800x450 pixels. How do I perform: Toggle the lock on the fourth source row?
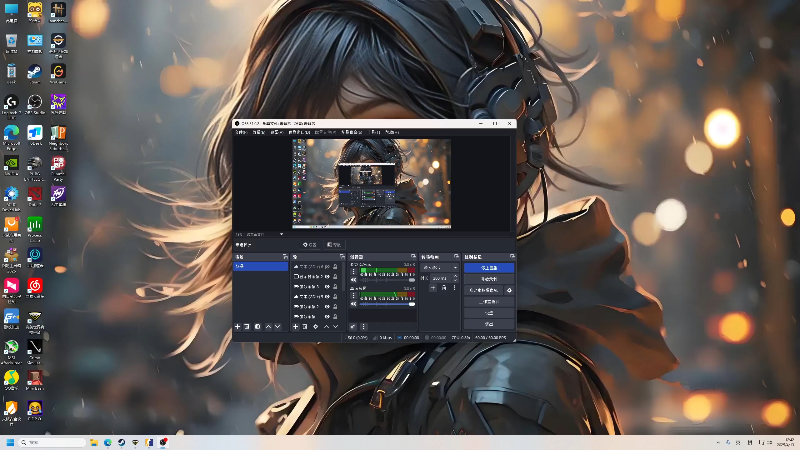(x=335, y=296)
